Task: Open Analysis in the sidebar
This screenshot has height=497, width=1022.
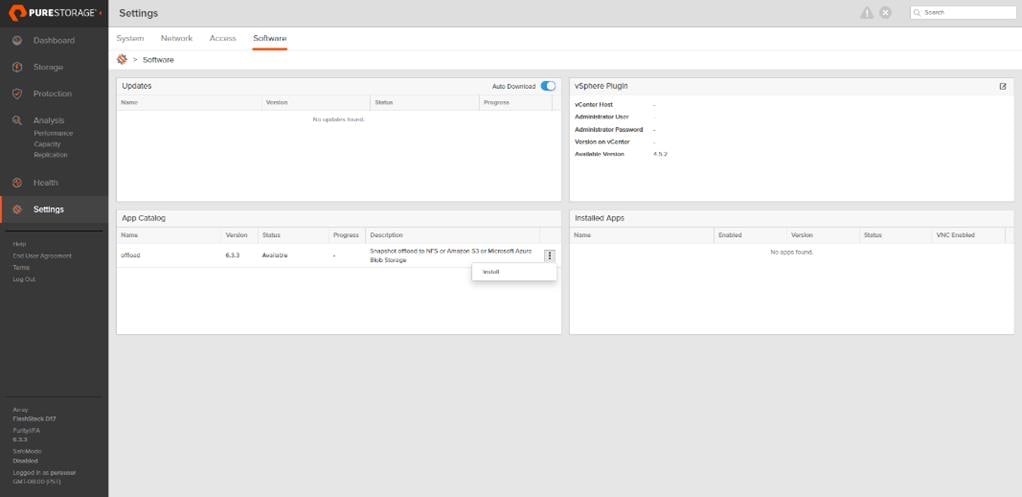Action: pos(49,121)
